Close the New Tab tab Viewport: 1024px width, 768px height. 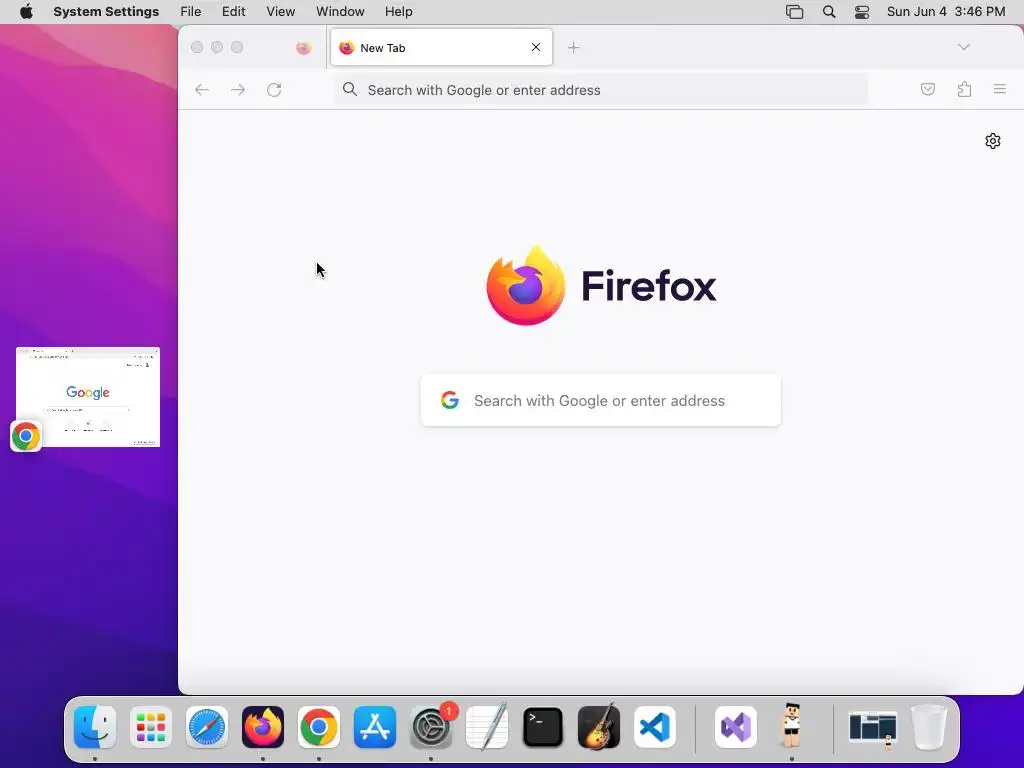coord(536,47)
